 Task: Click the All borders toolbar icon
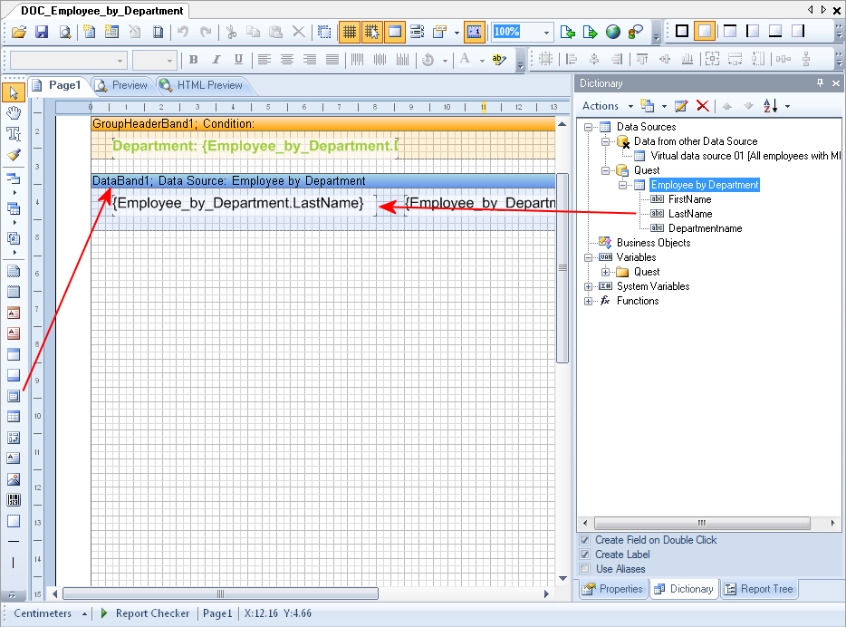[682, 31]
